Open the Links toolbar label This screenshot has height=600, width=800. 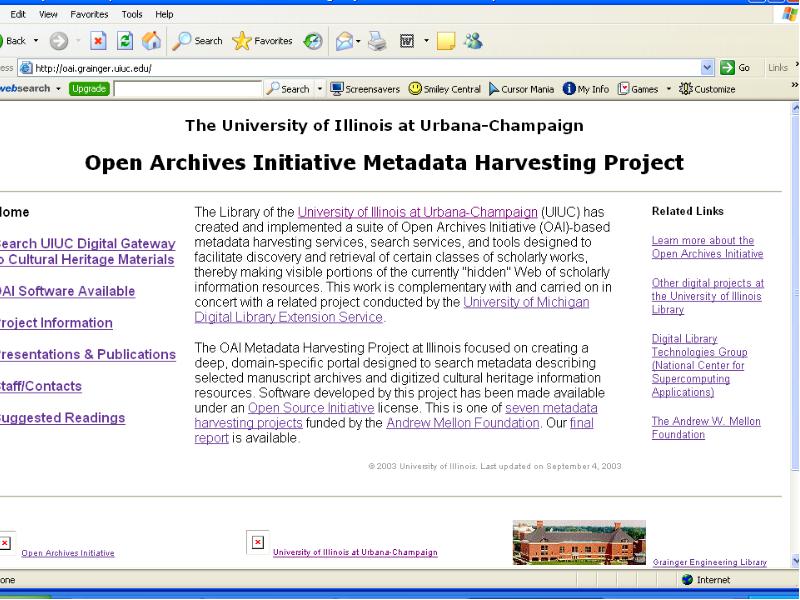click(x=778, y=67)
